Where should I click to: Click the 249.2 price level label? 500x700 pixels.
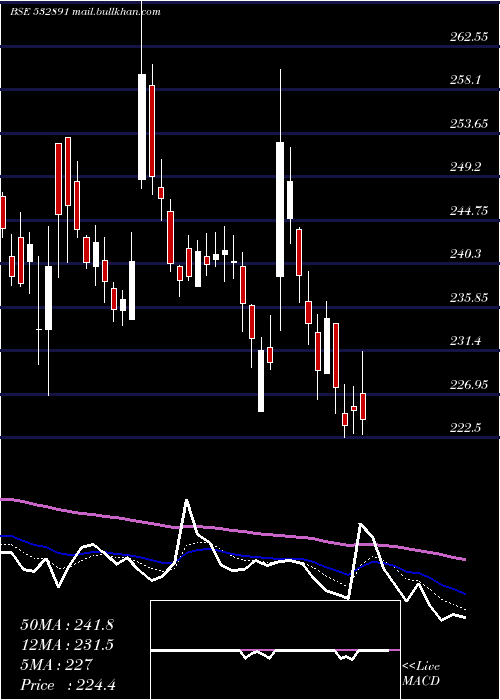467,167
